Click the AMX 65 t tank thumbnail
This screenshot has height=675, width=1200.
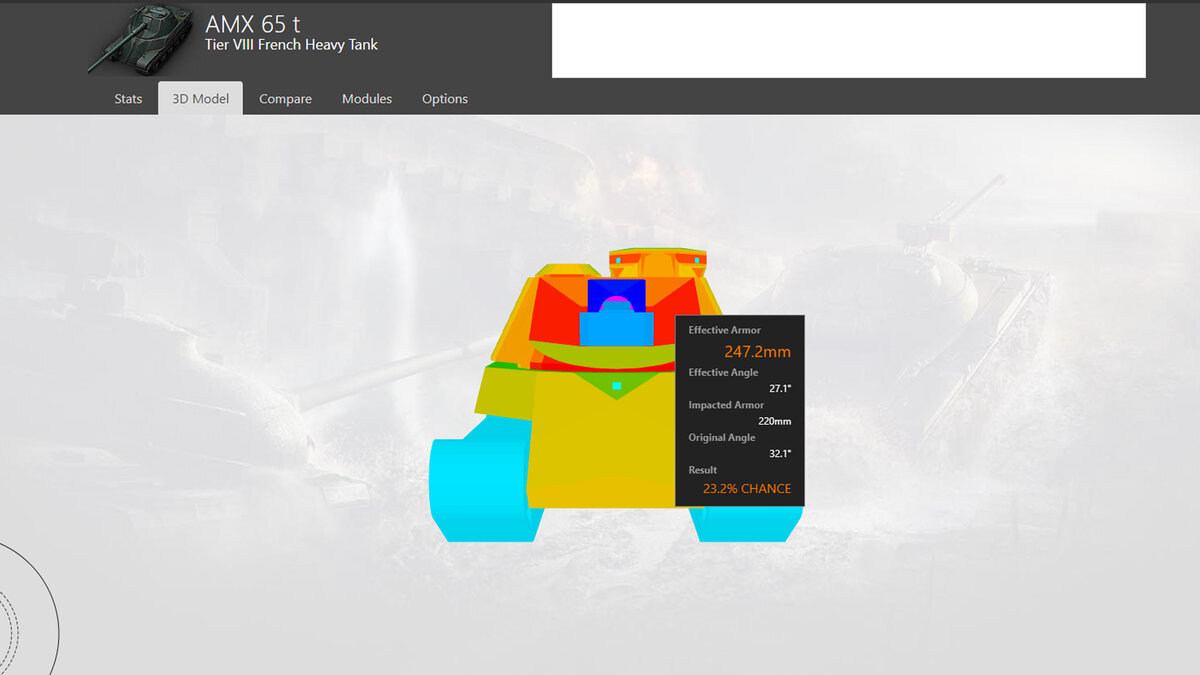[140, 38]
